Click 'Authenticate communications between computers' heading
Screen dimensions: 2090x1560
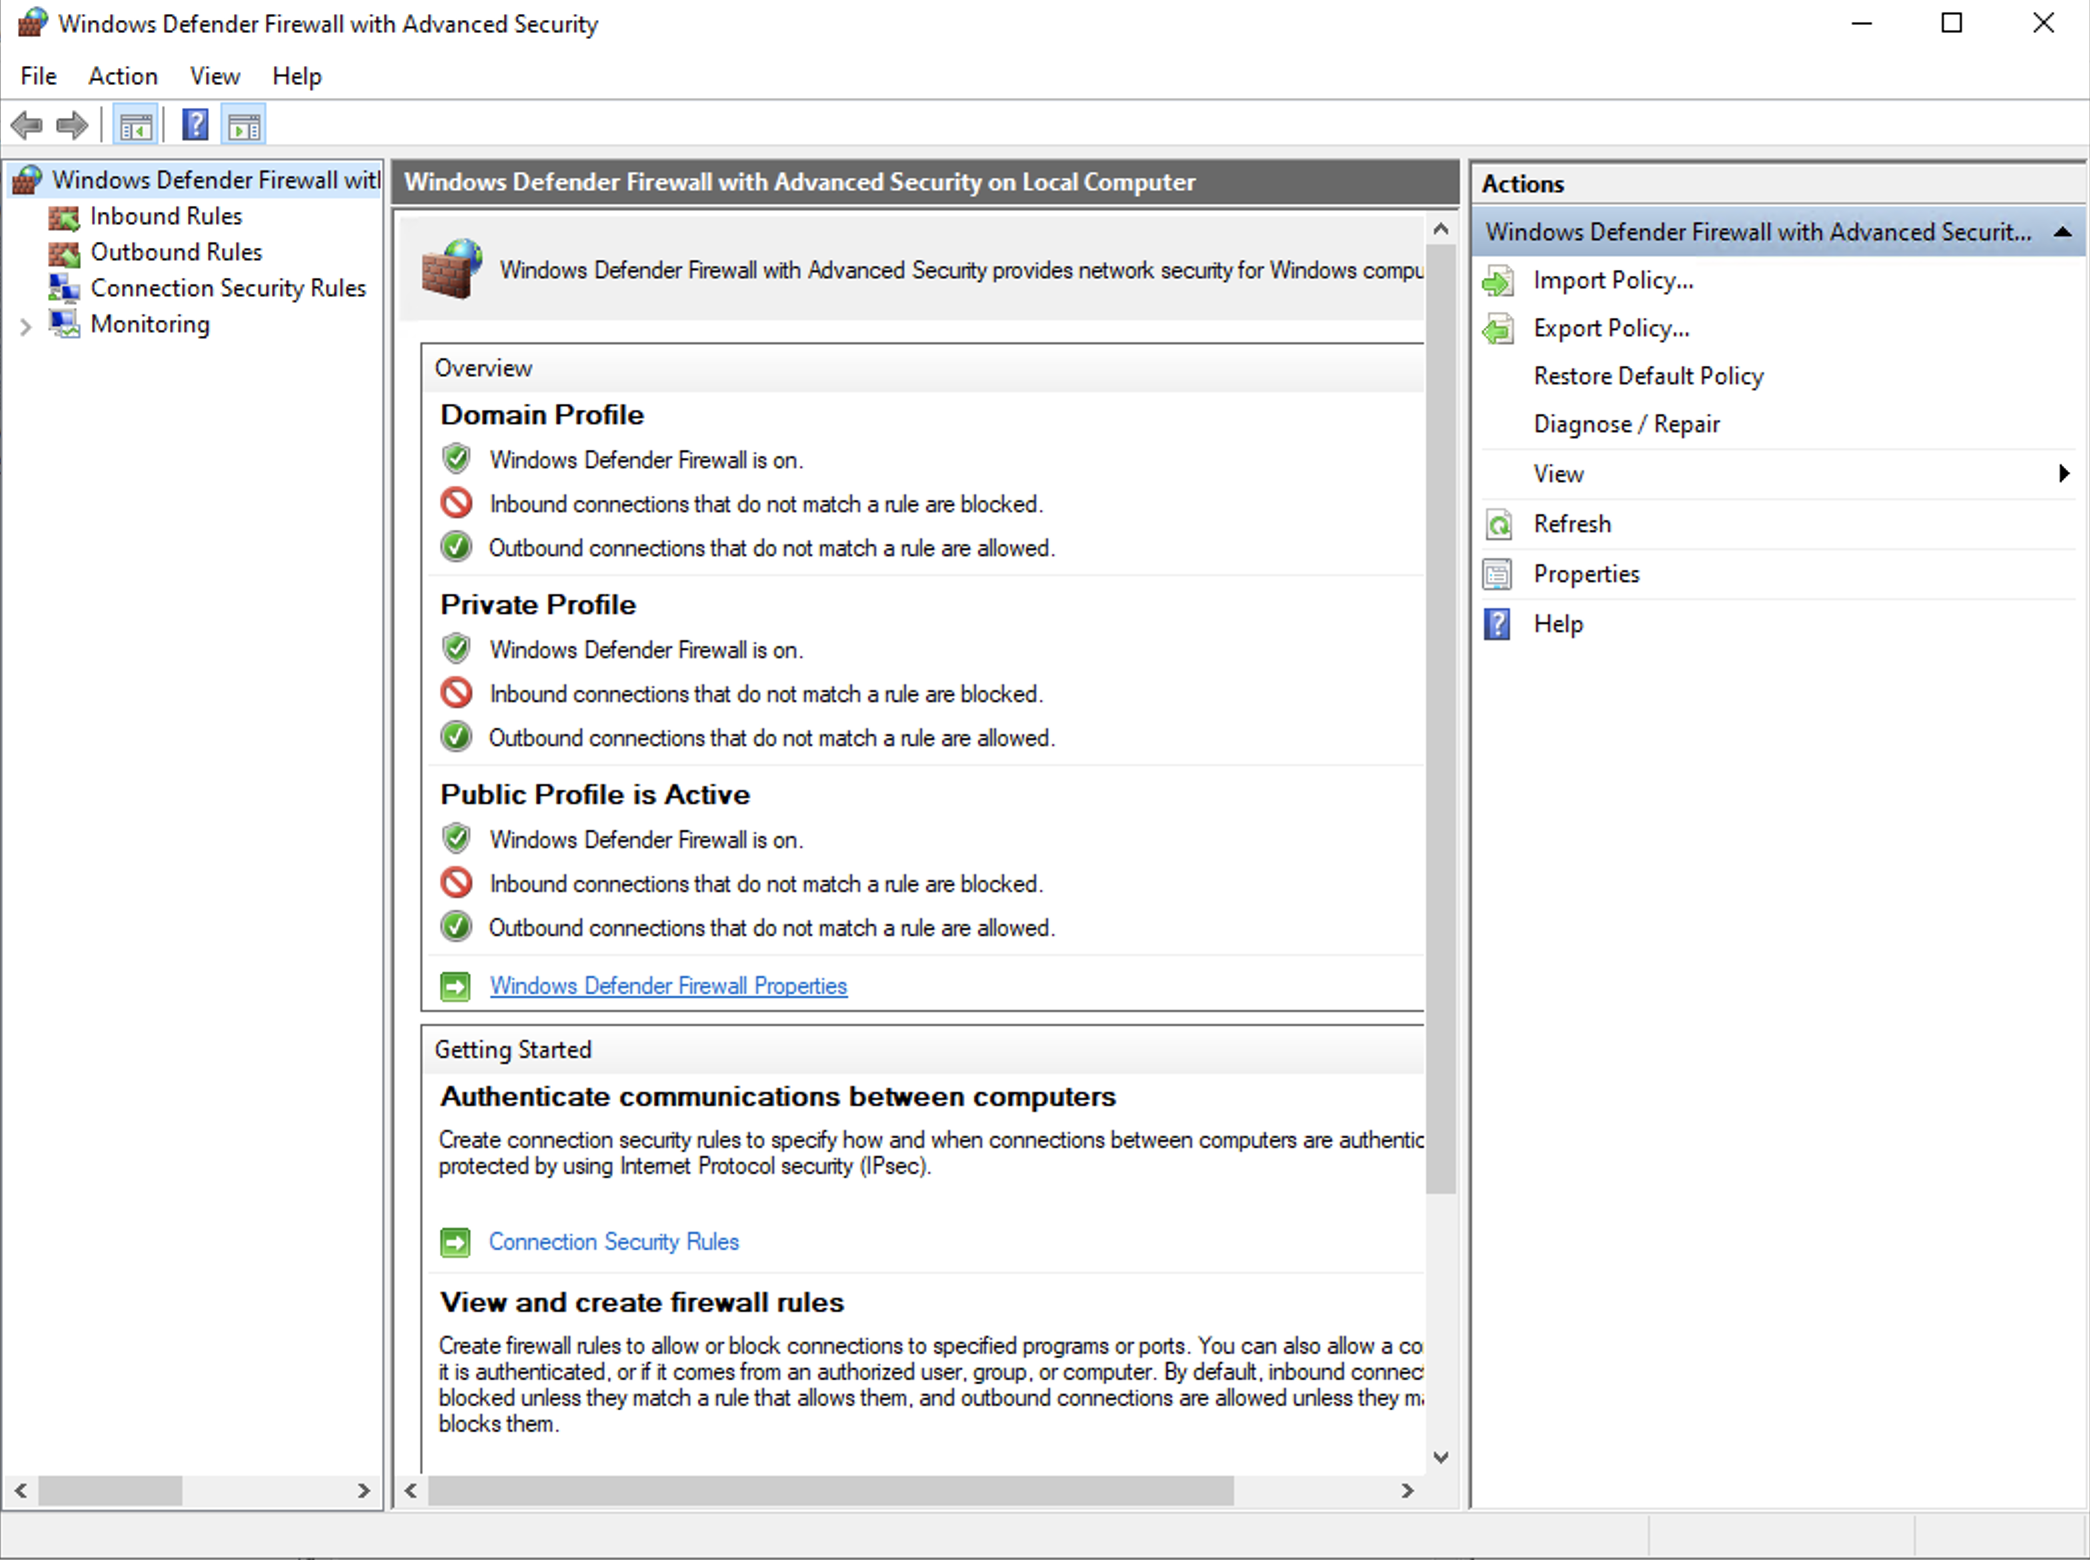(778, 1097)
